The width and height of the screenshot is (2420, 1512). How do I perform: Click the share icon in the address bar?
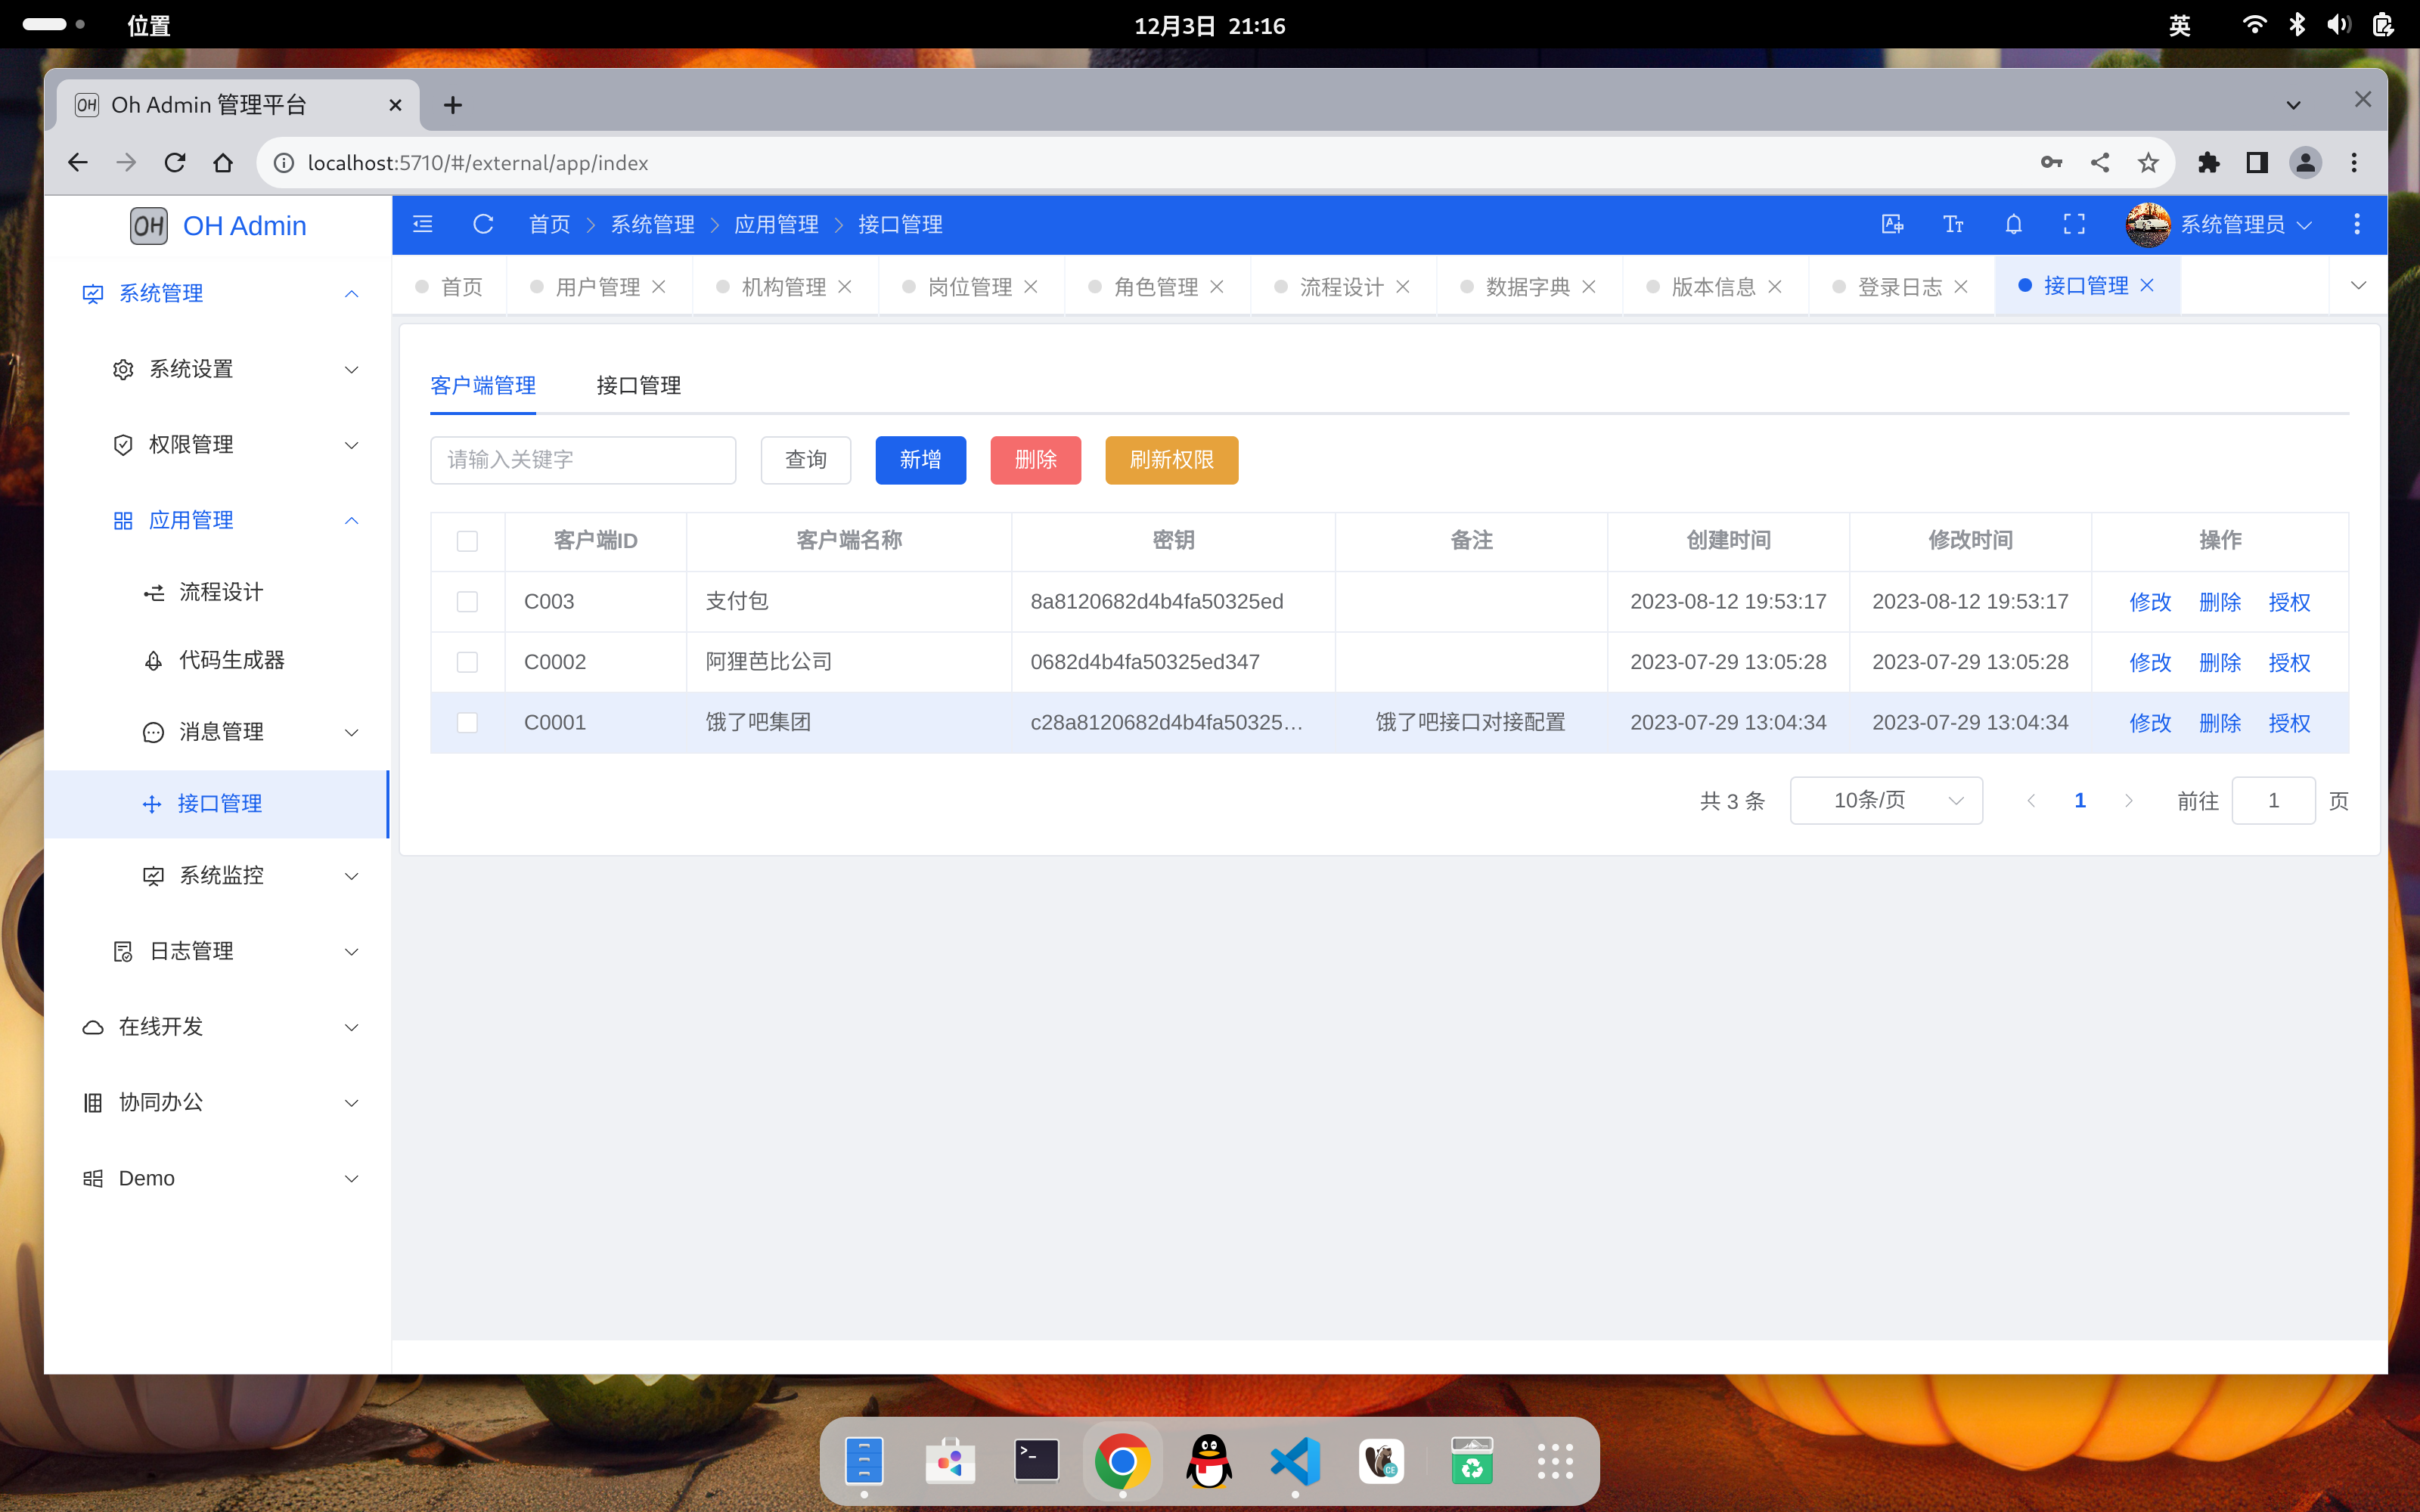click(2100, 163)
